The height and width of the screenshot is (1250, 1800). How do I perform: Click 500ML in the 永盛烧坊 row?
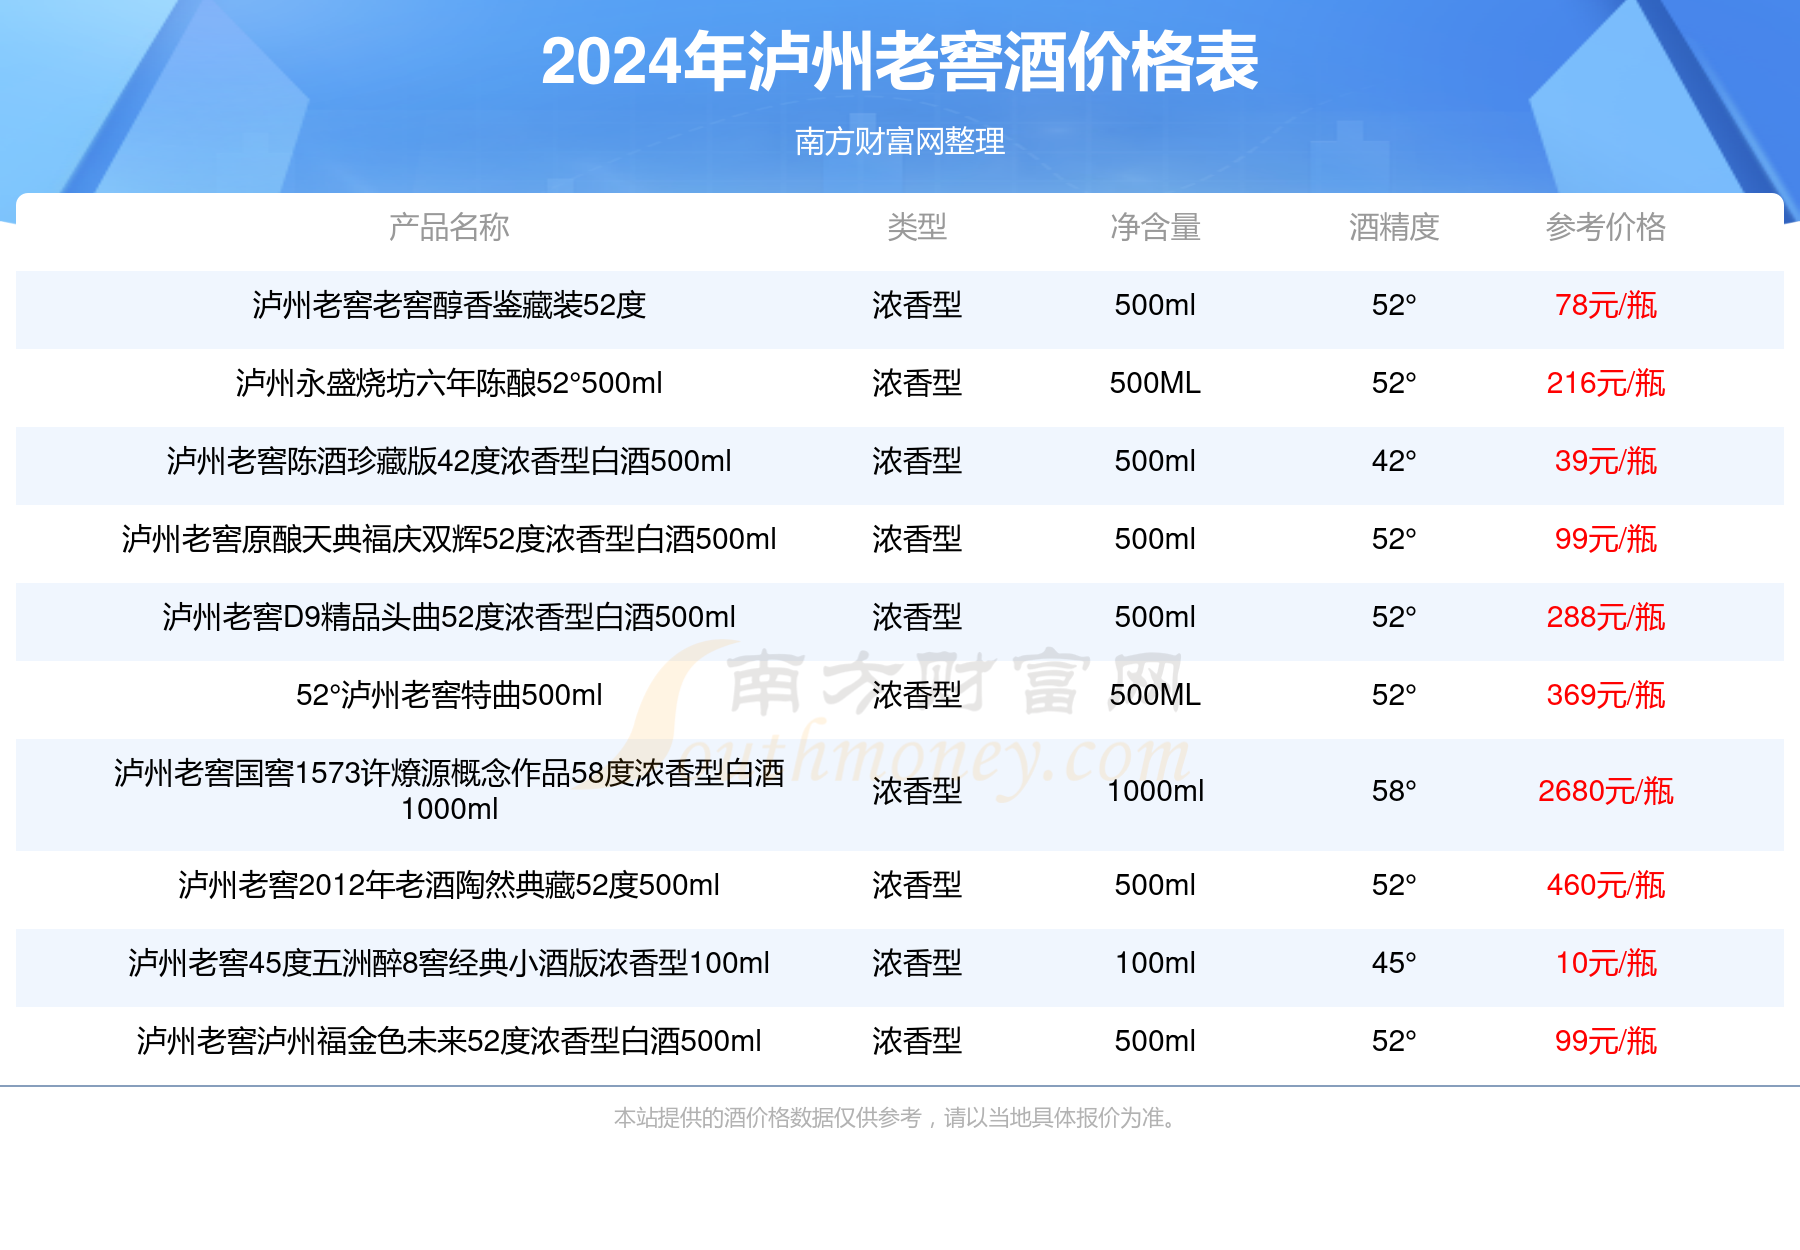[1155, 383]
